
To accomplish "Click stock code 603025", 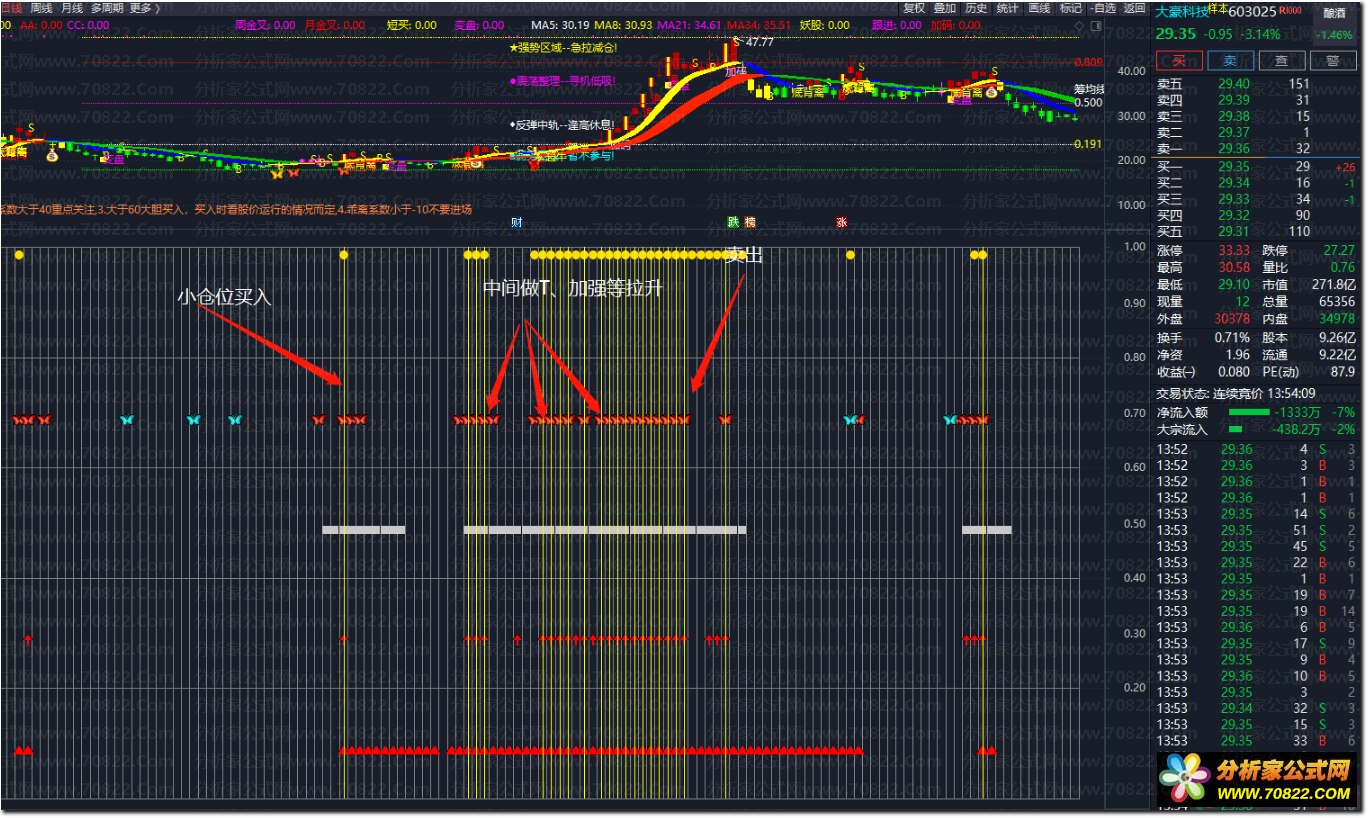I will (x=1252, y=12).
